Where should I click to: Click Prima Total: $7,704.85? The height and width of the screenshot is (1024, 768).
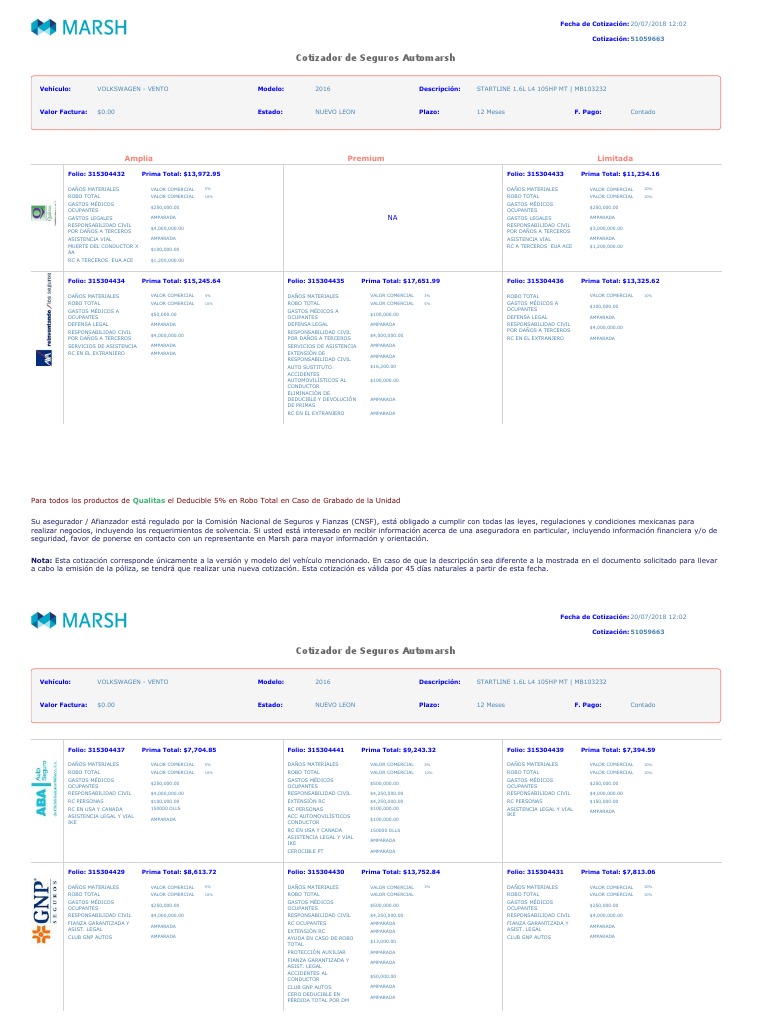pos(179,750)
